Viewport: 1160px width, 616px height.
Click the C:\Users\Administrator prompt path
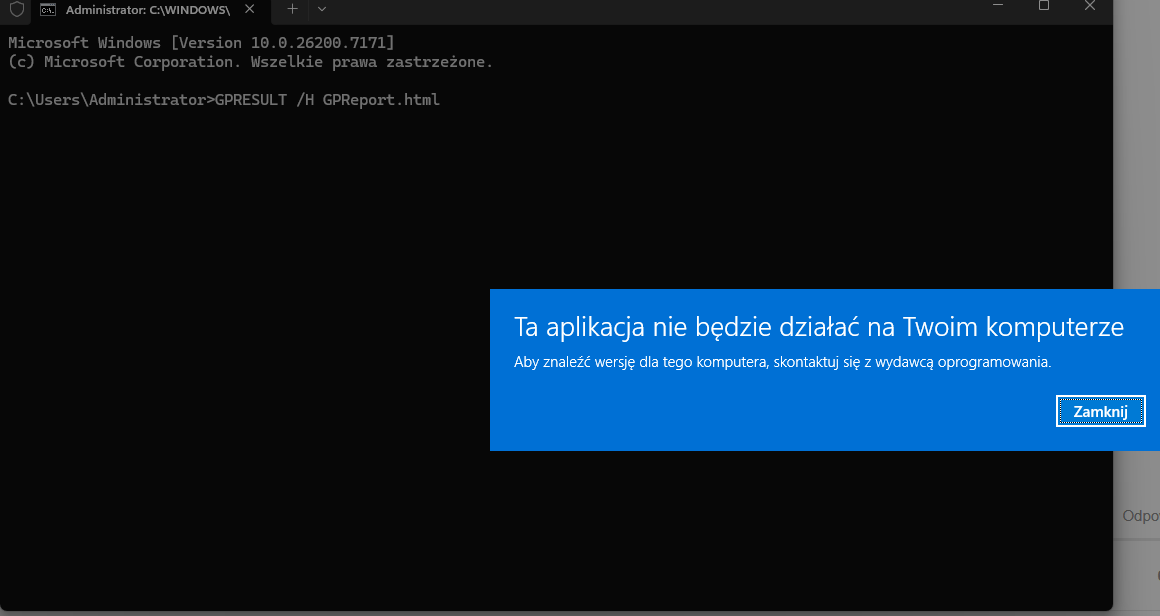pos(108,100)
